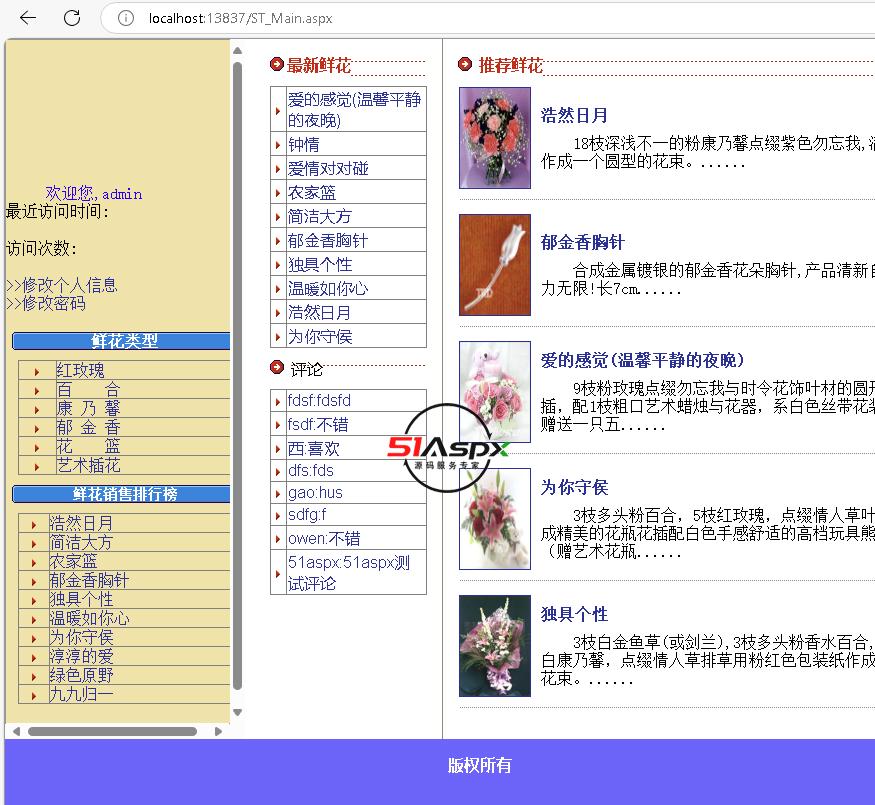This screenshot has height=805, width=875.
Task: Open the 郁金香胸针 product thumbnail
Action: pyautogui.click(x=494, y=265)
